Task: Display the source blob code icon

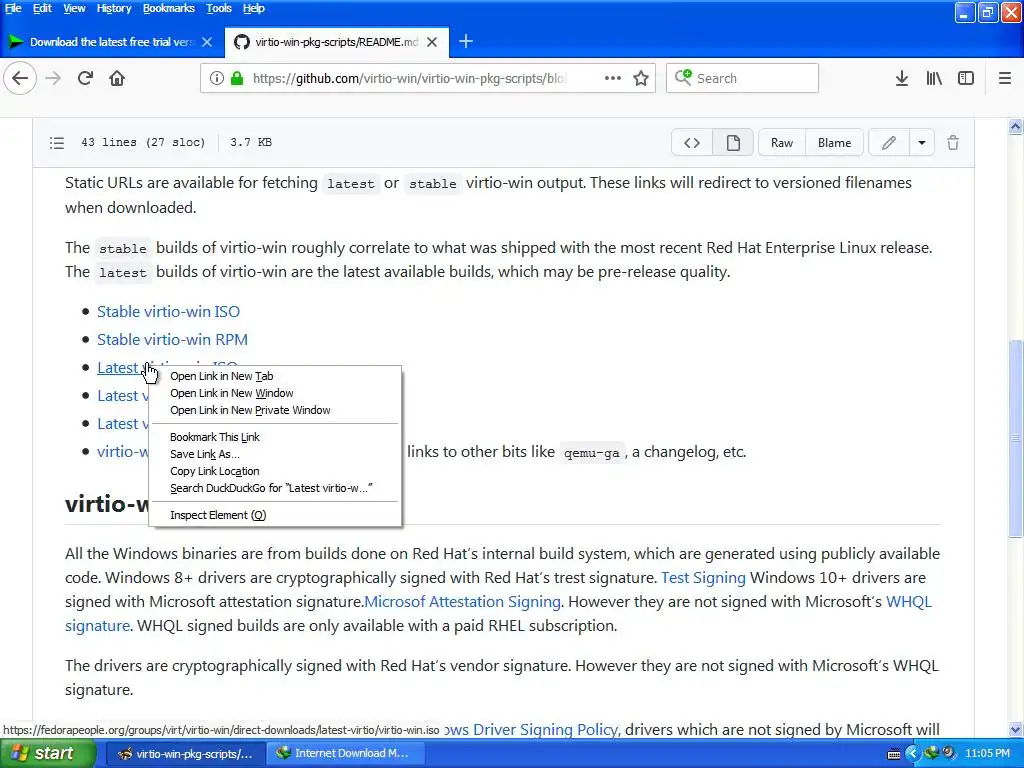Action: [692, 143]
